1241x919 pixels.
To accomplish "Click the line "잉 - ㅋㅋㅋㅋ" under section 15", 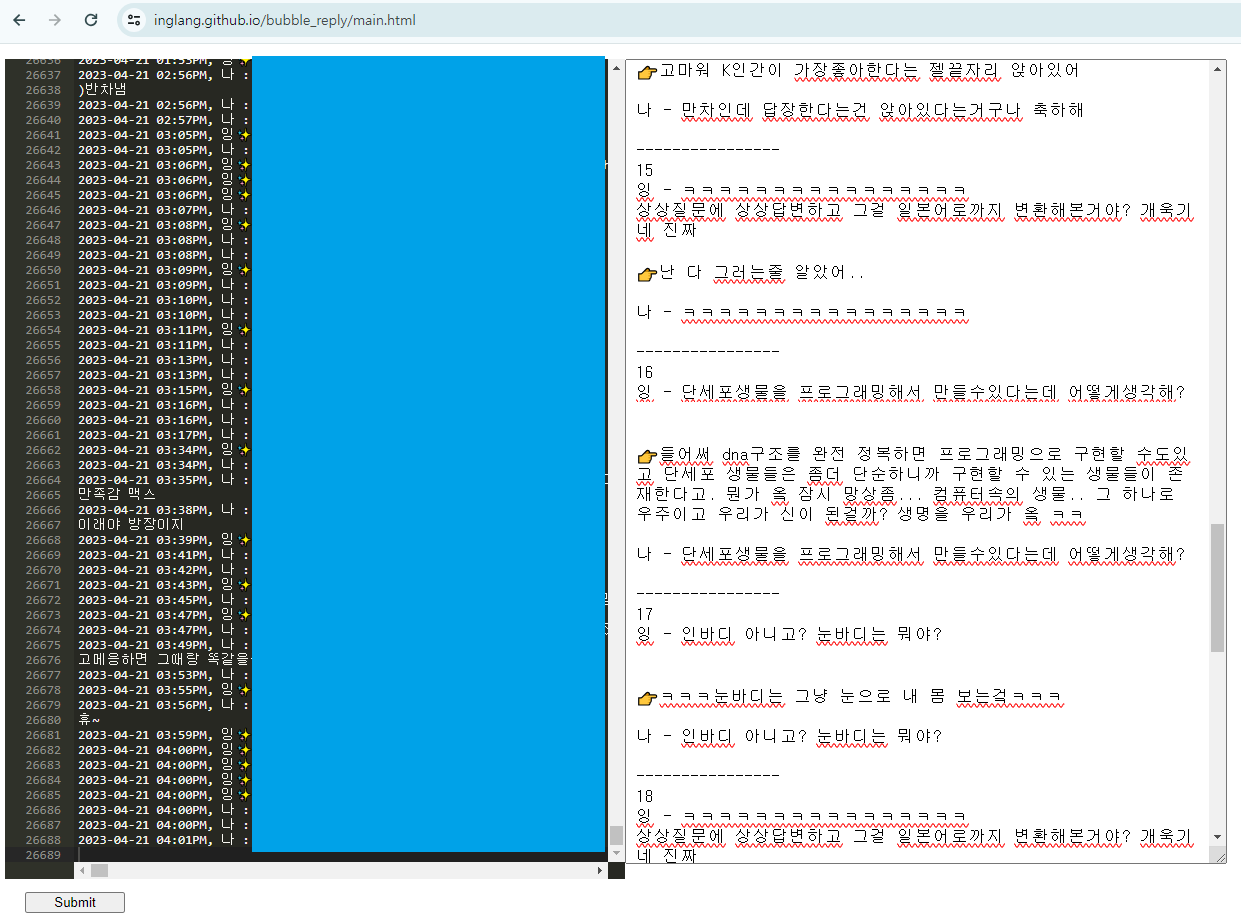I will pos(801,190).
